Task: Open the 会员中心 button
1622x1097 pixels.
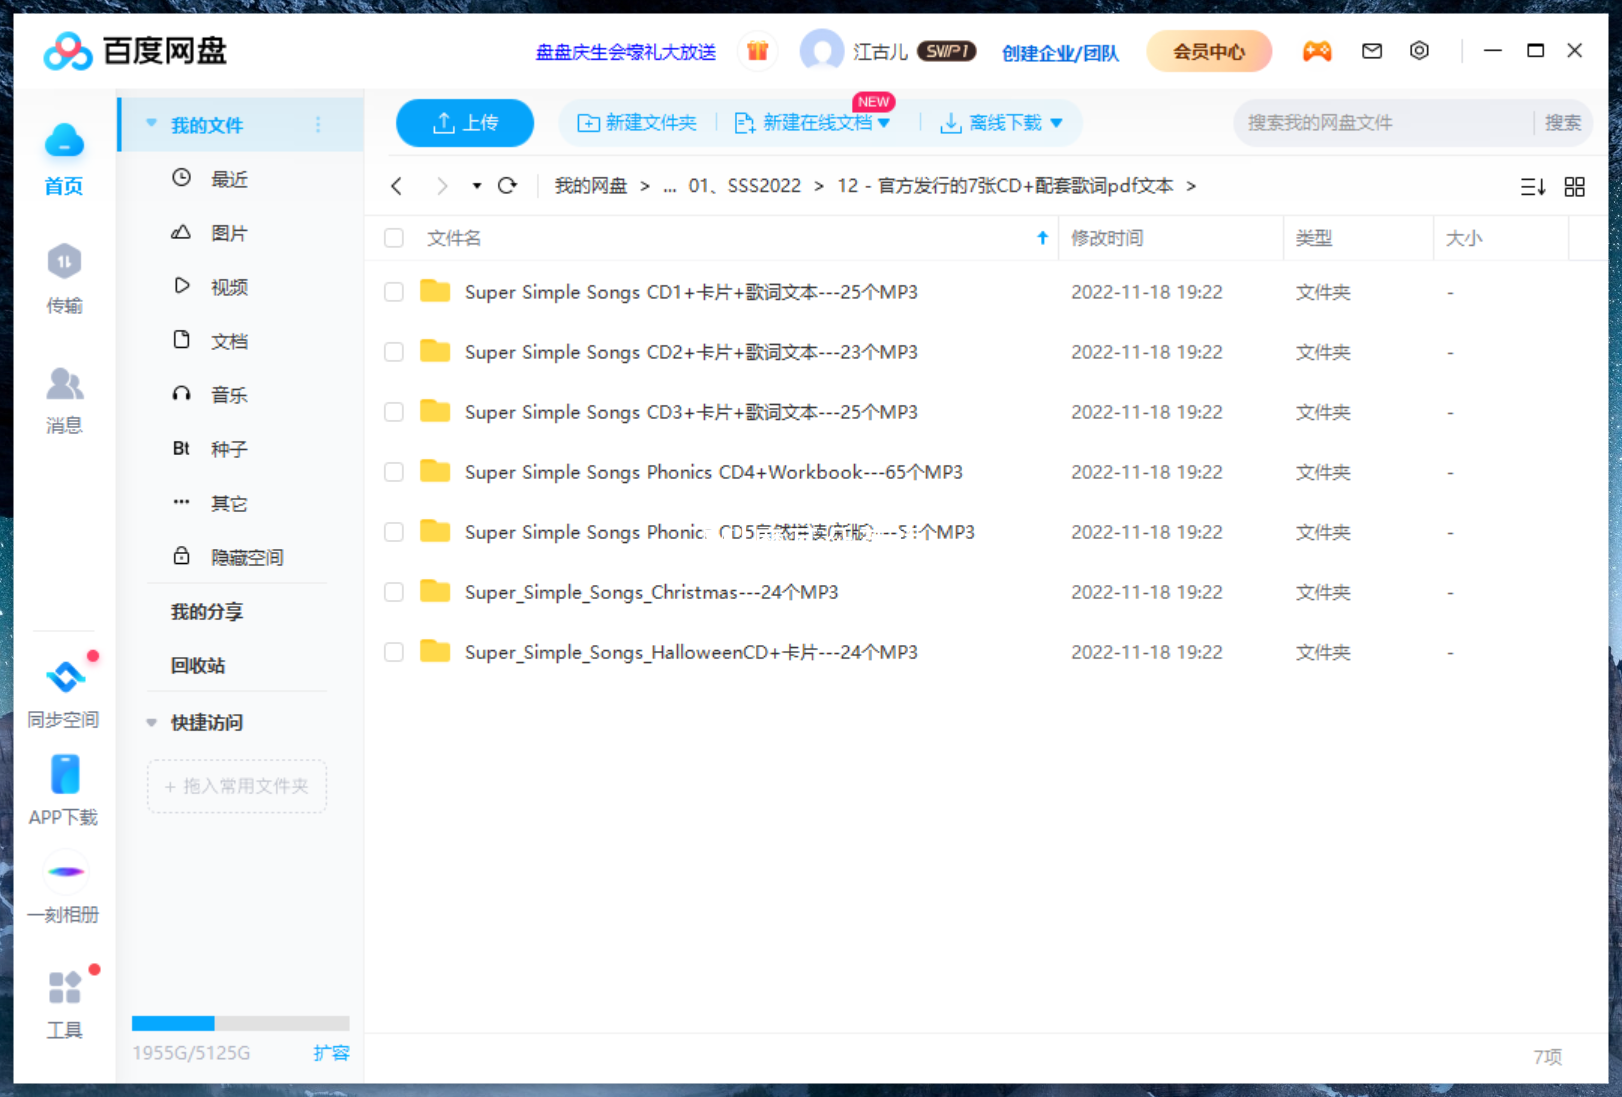Action: 1209,51
